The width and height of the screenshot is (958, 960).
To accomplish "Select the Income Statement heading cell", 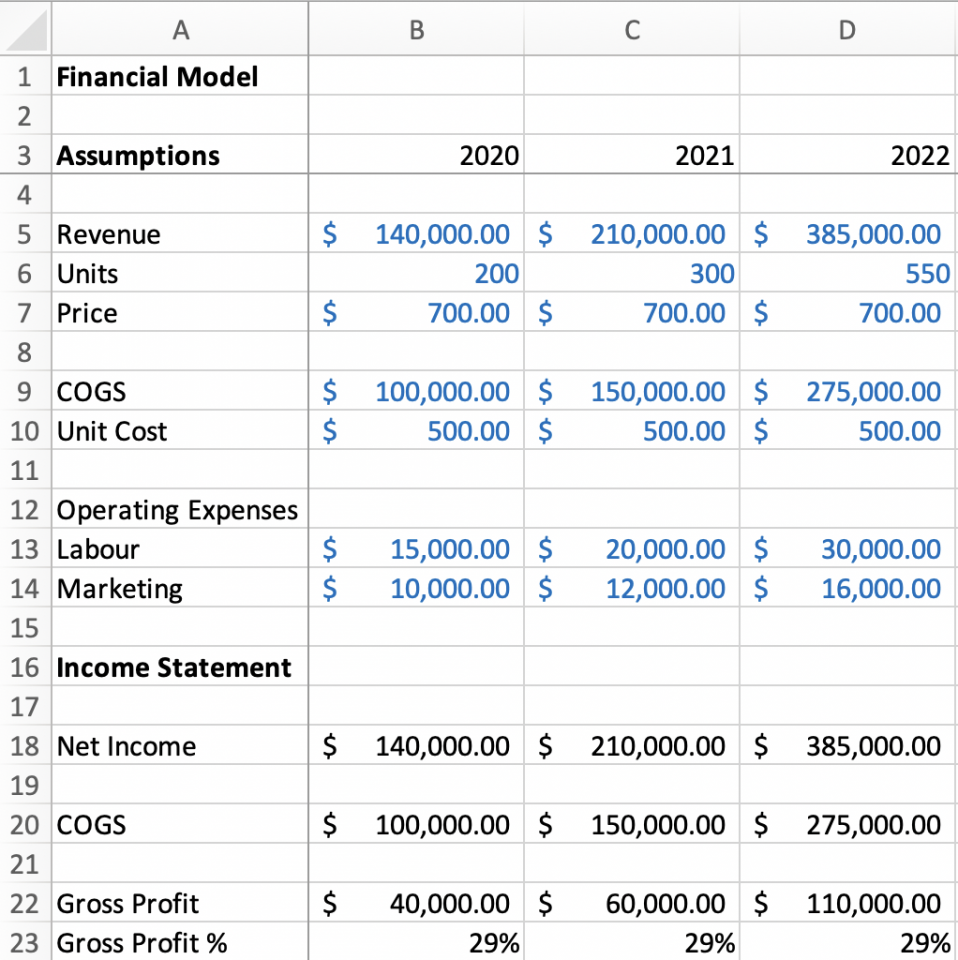I will pyautogui.click(x=179, y=668).
